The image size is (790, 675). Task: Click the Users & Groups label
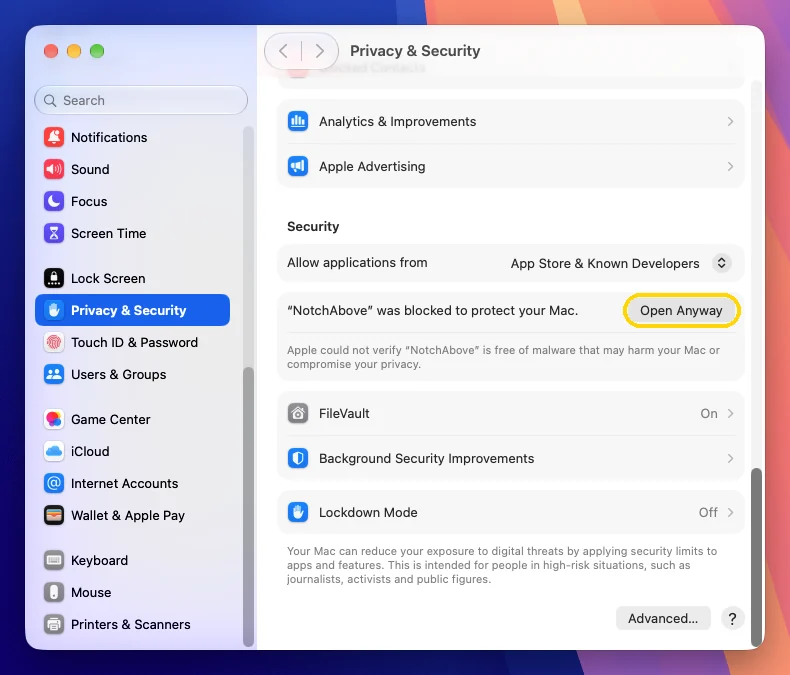pyautogui.click(x=118, y=374)
